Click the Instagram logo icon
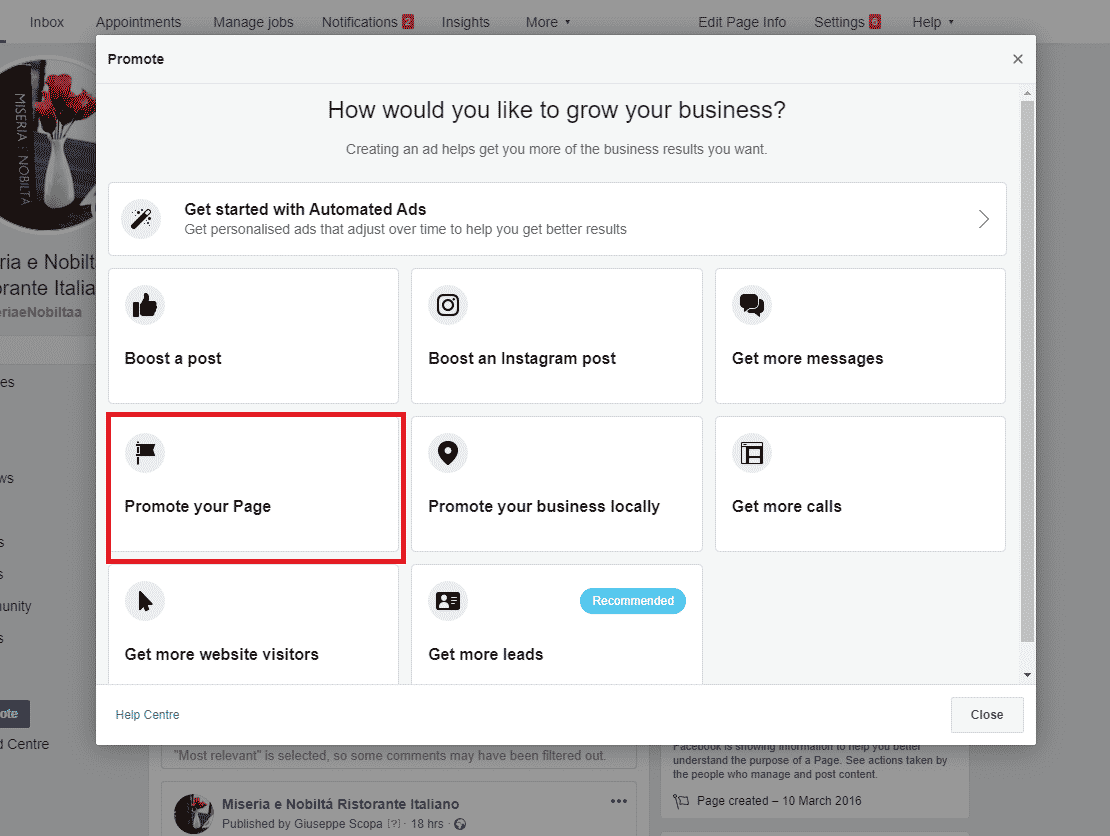1110x836 pixels. [x=448, y=305]
